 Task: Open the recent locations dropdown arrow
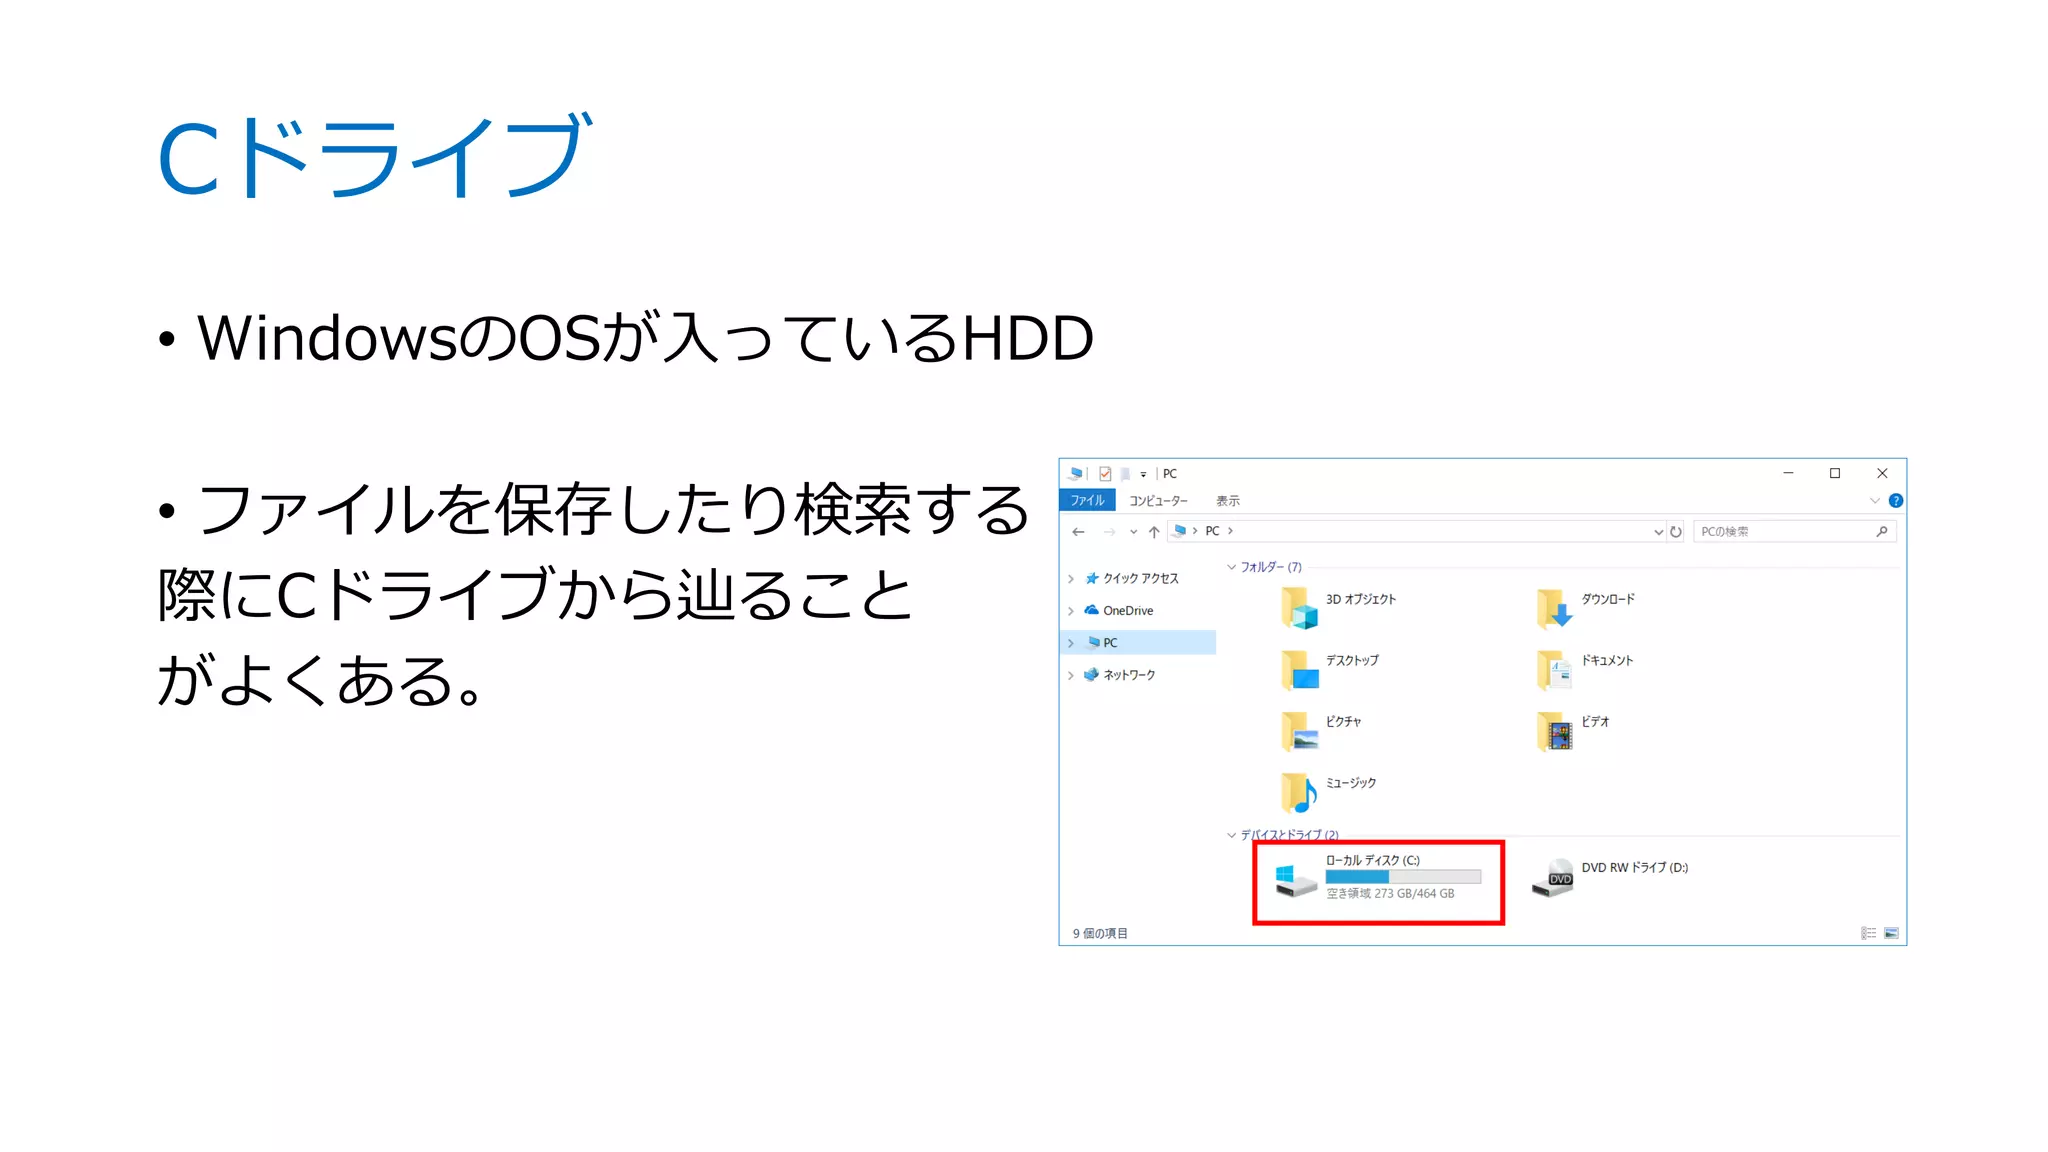point(1133,532)
